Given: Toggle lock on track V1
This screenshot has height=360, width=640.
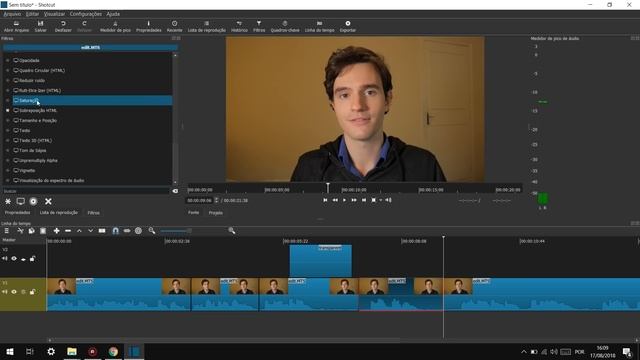Looking at the screenshot, I should coord(33,292).
